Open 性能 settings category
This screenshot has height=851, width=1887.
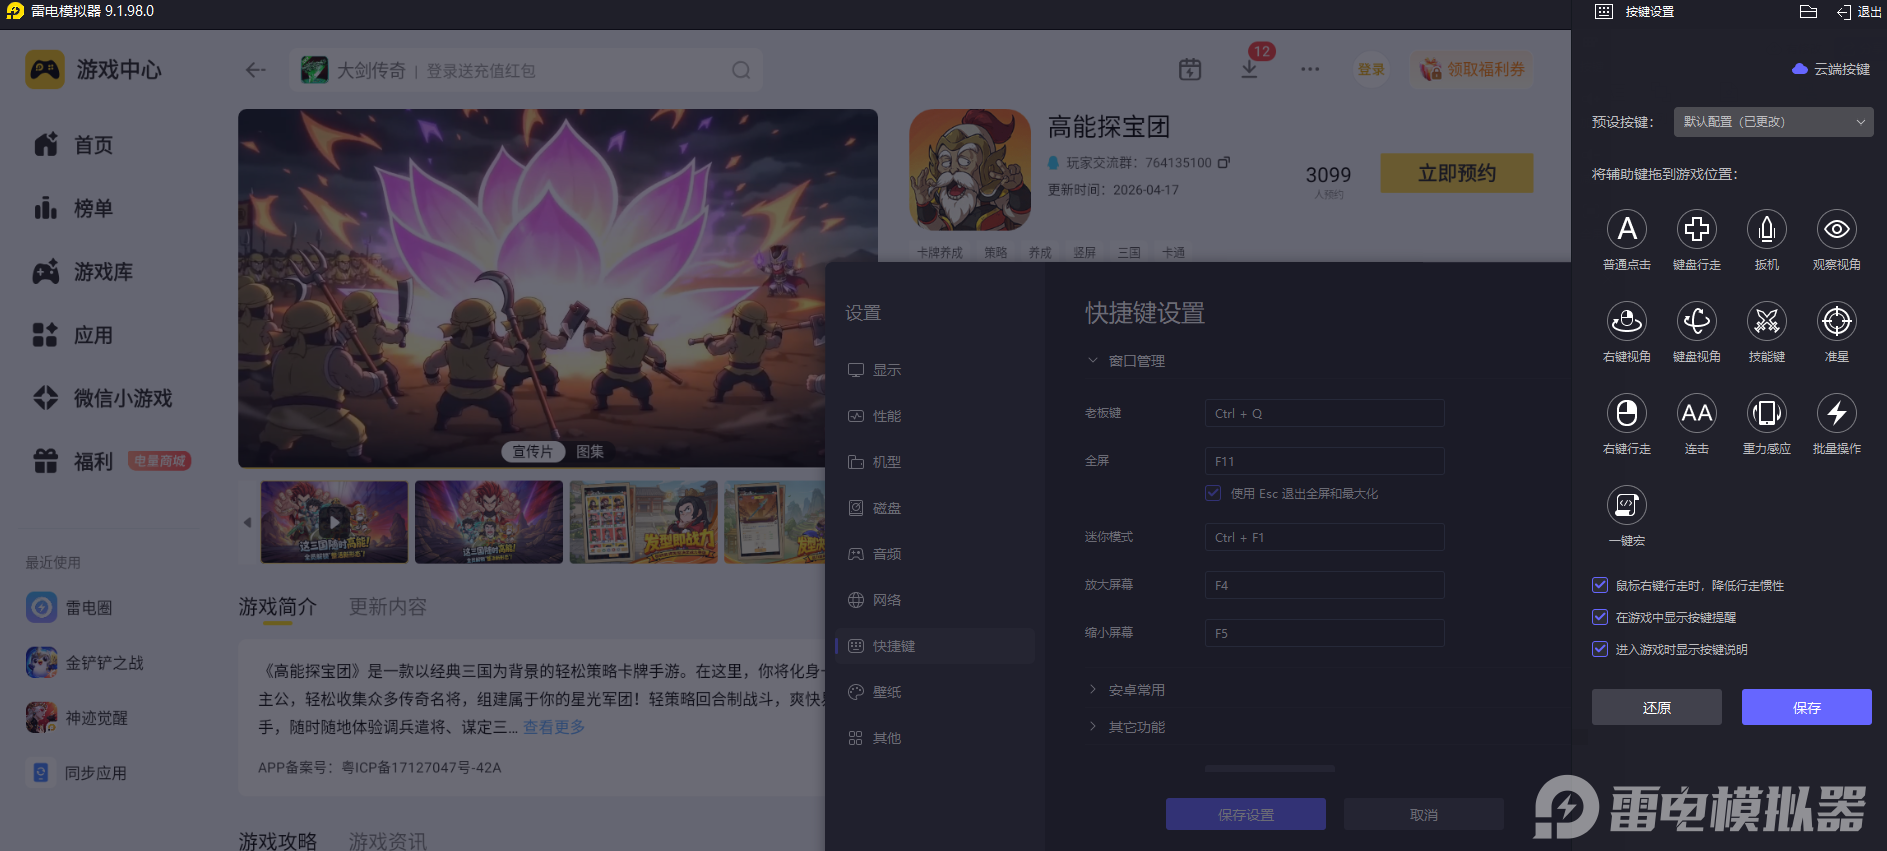pos(934,416)
